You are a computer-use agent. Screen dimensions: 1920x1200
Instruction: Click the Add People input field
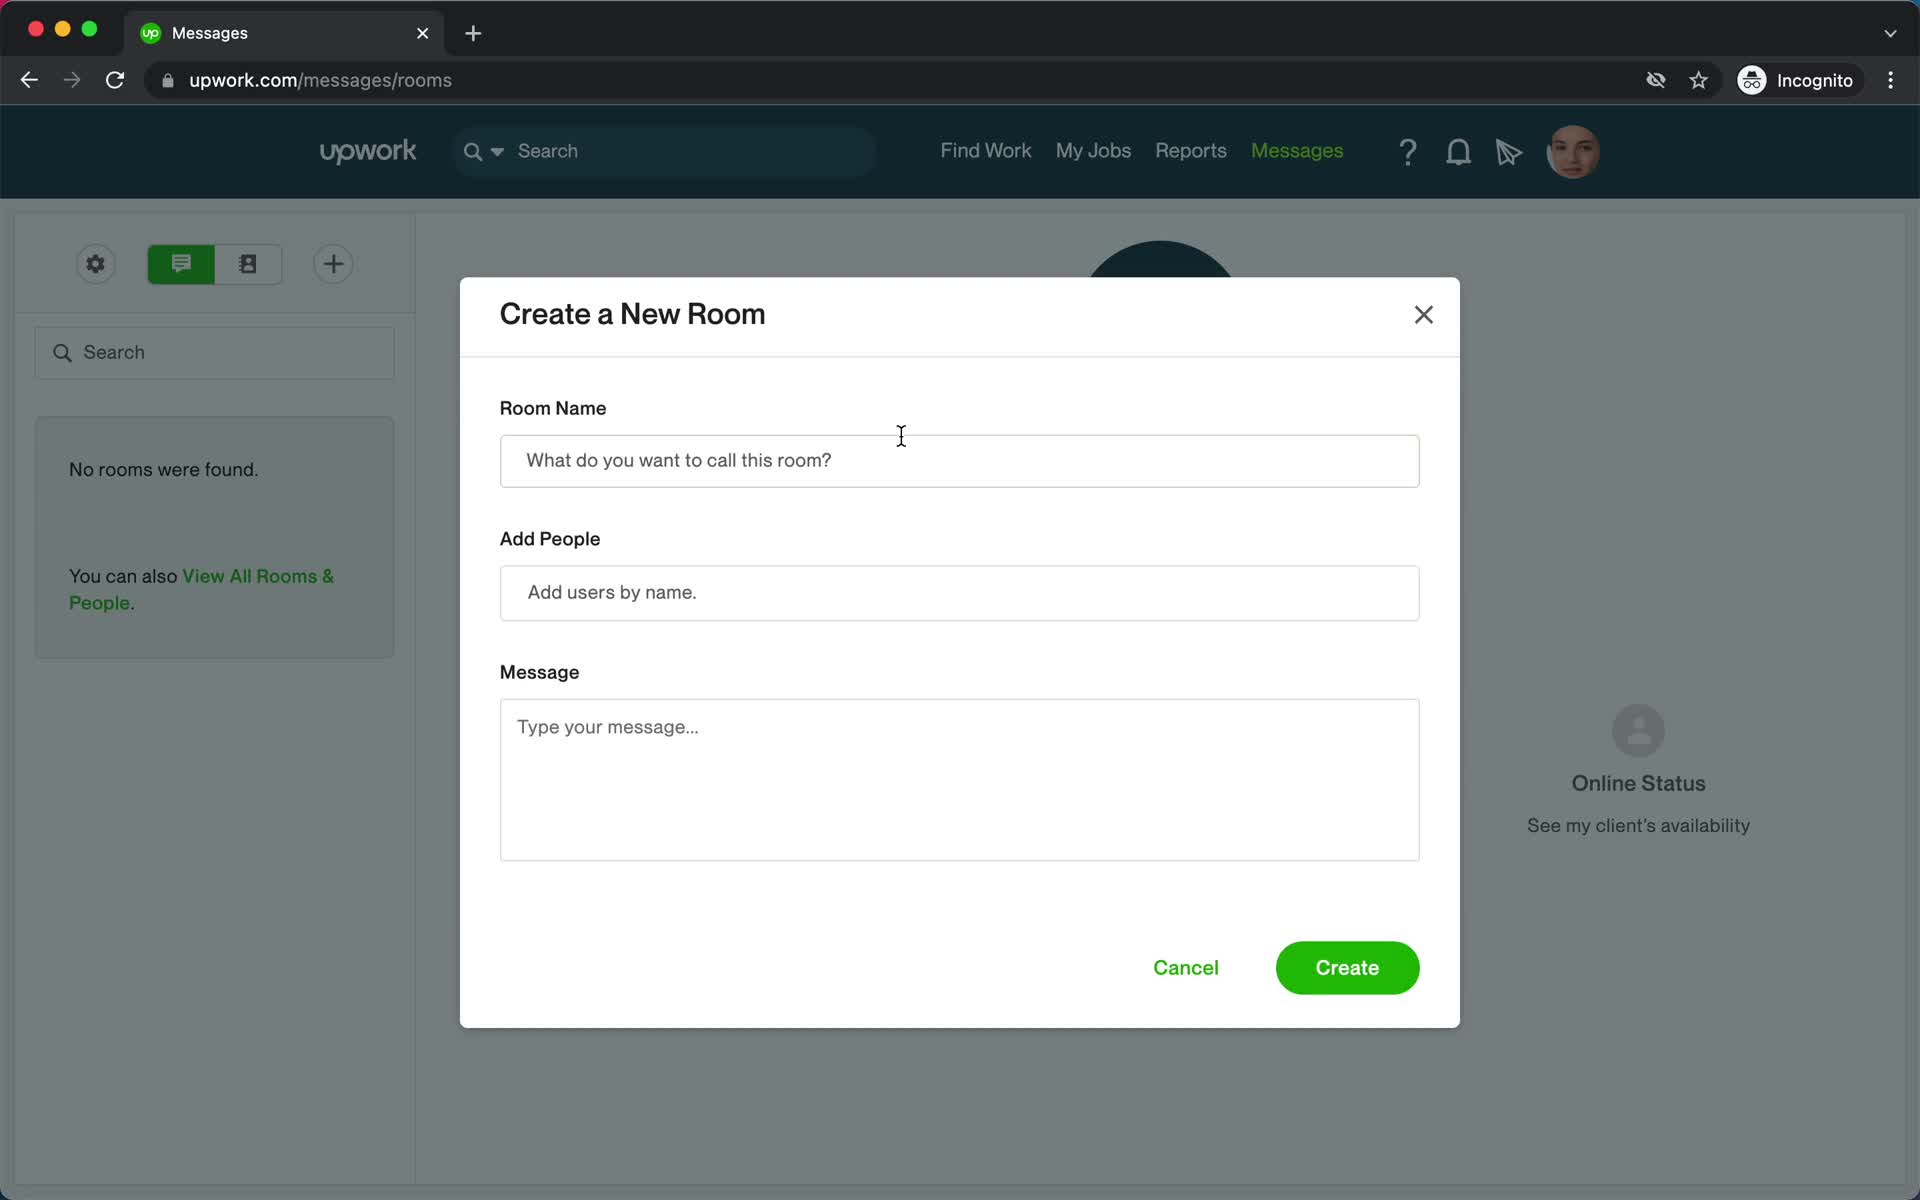click(959, 592)
